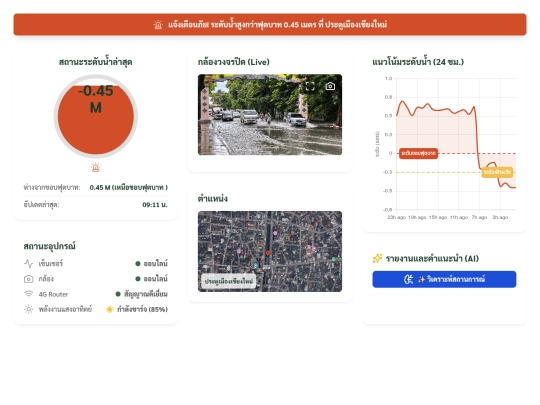Viewport: 540px width, 405px height.
Task: Click the red location pin on the map
Action: [268, 253]
